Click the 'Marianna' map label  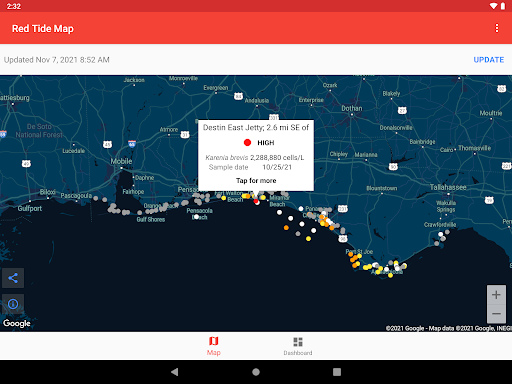tap(366, 155)
